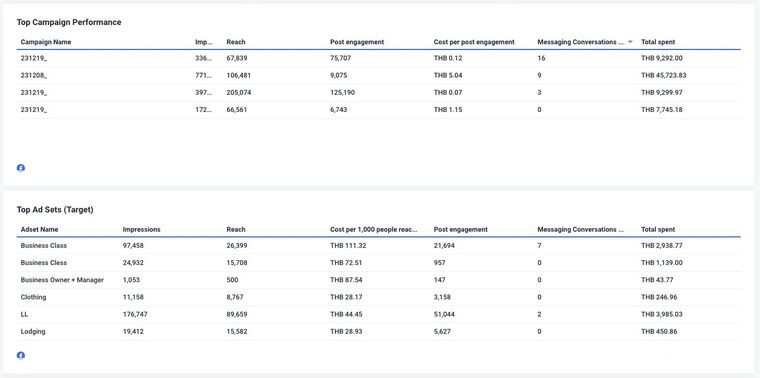Click cost value THB 1.15
The image size is (760, 378).
(x=448, y=110)
